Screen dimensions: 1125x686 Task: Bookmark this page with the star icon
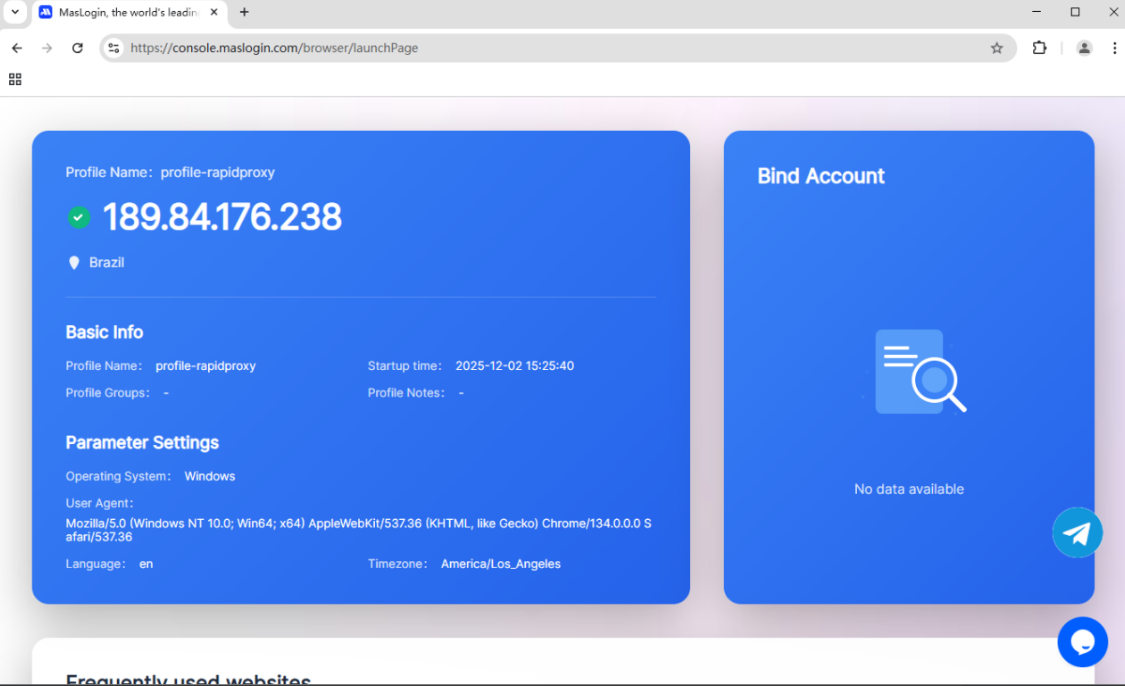click(996, 48)
